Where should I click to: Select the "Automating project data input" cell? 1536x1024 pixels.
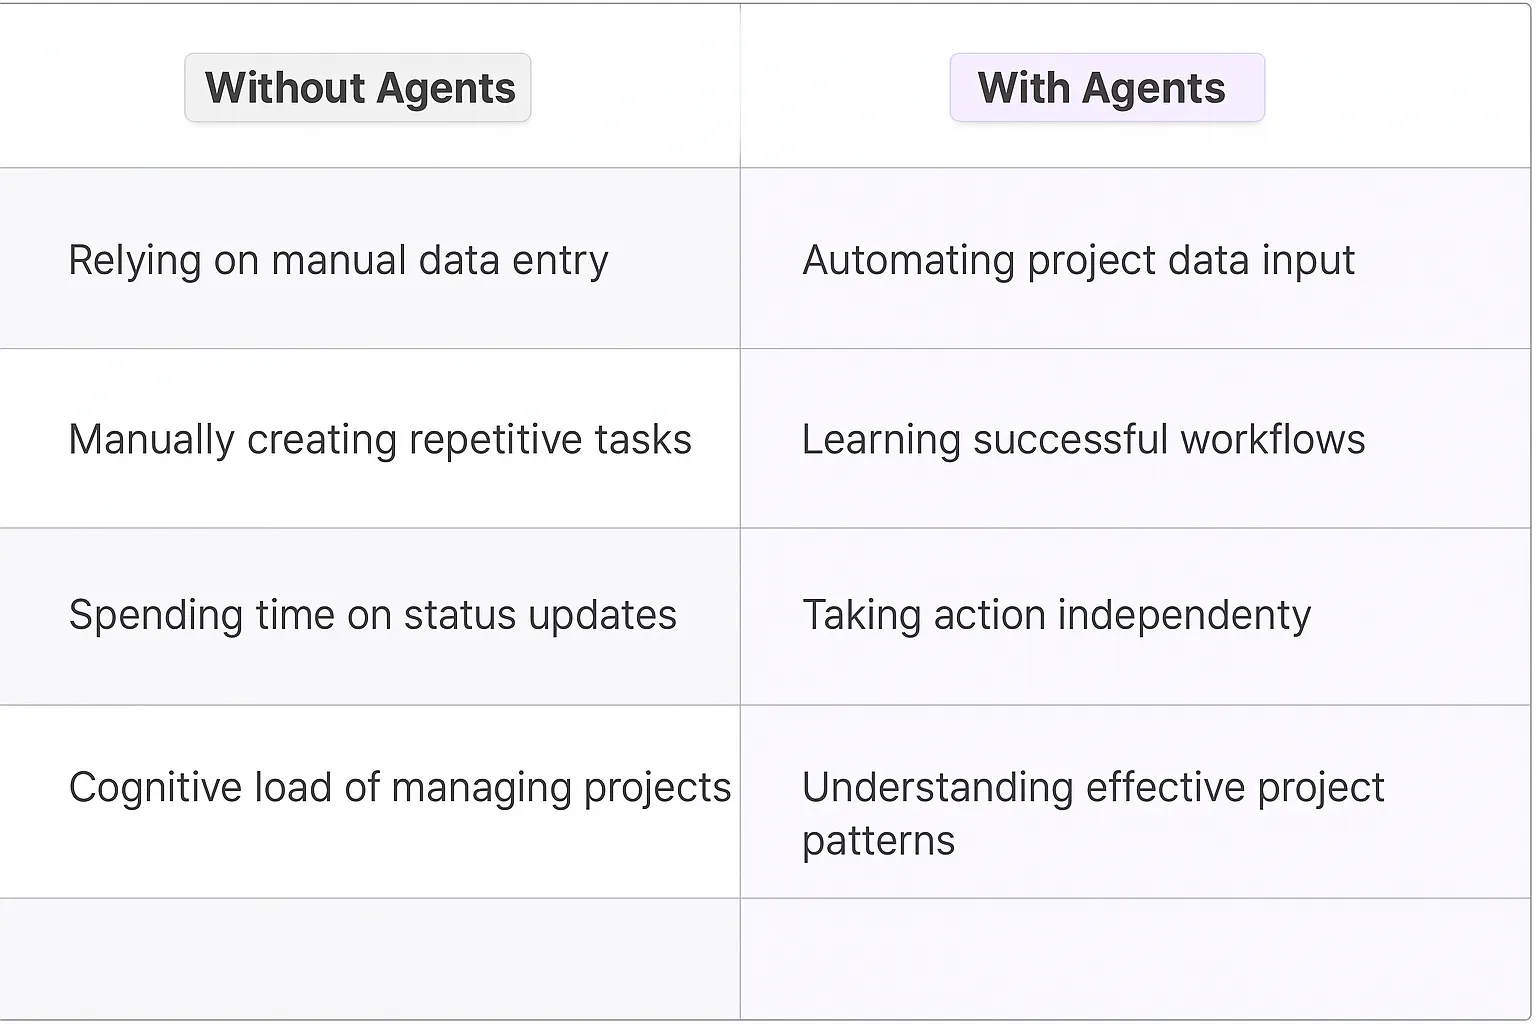[x=1078, y=260]
